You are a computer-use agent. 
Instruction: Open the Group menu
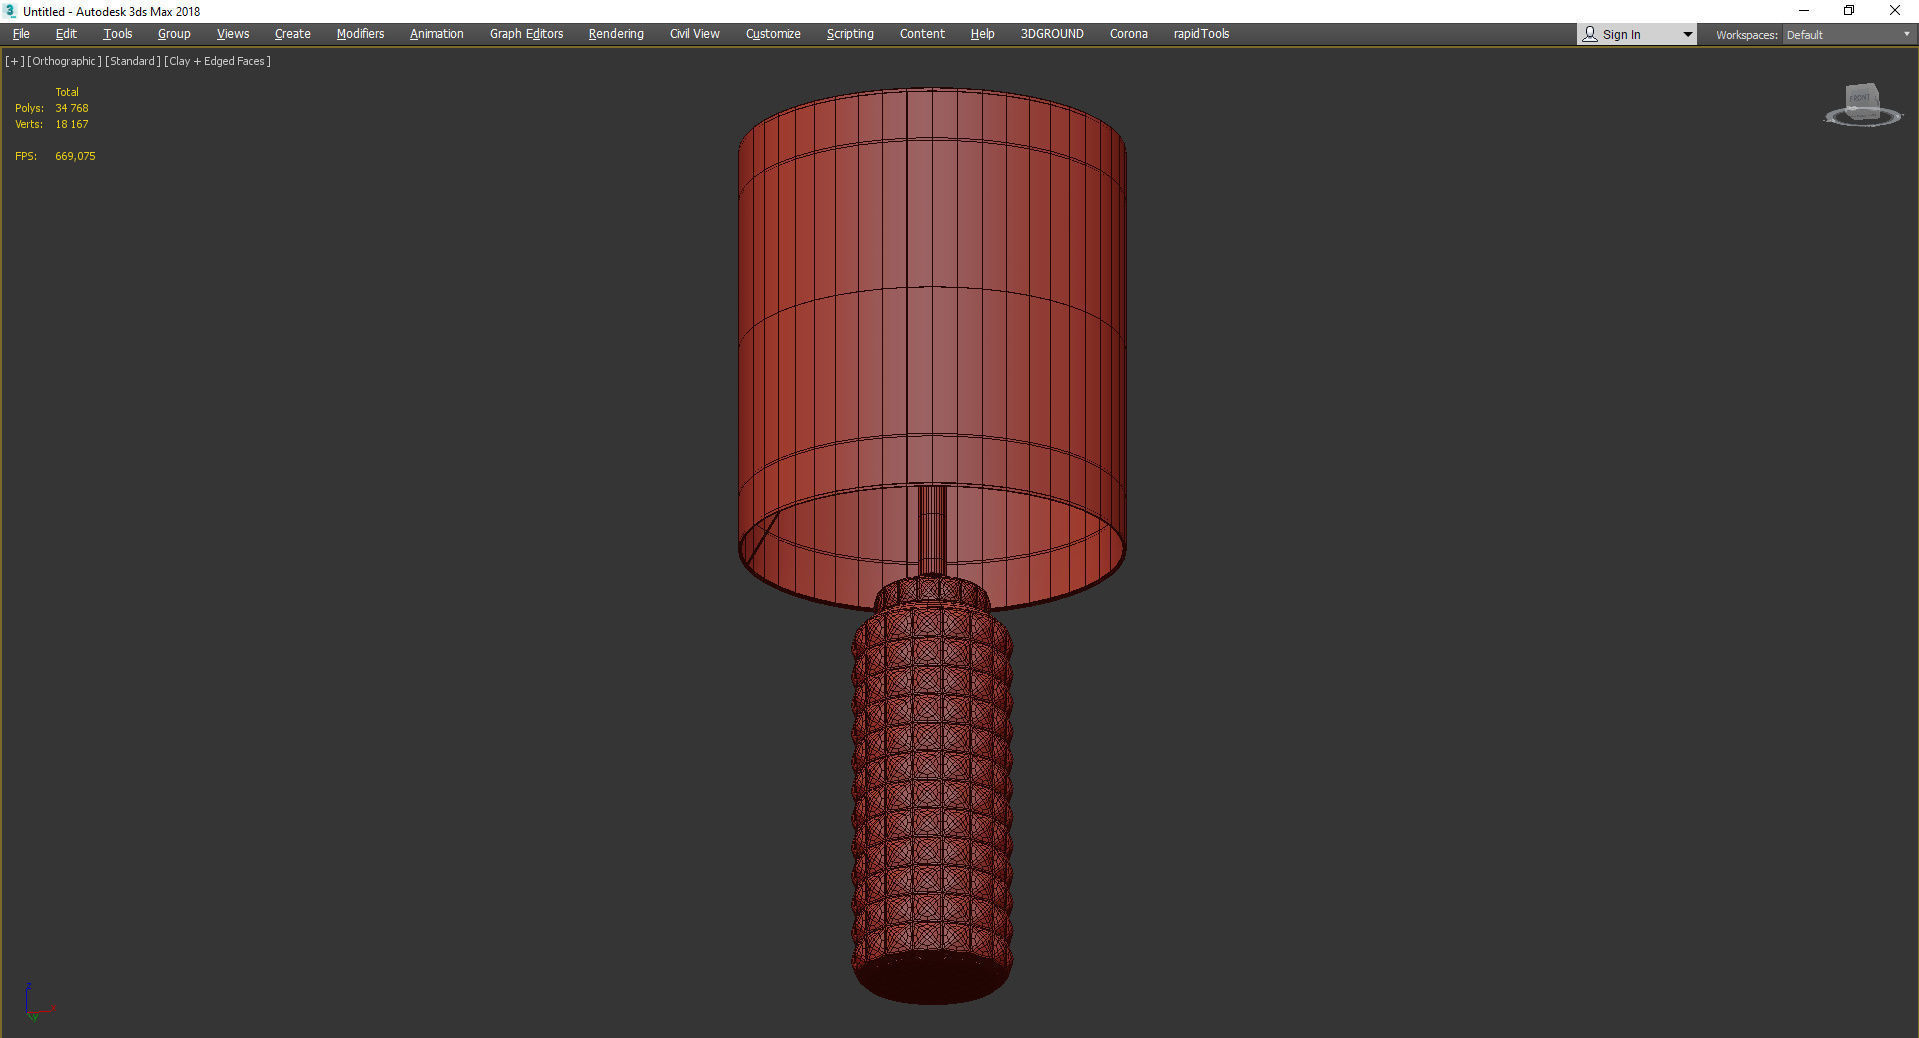[174, 34]
